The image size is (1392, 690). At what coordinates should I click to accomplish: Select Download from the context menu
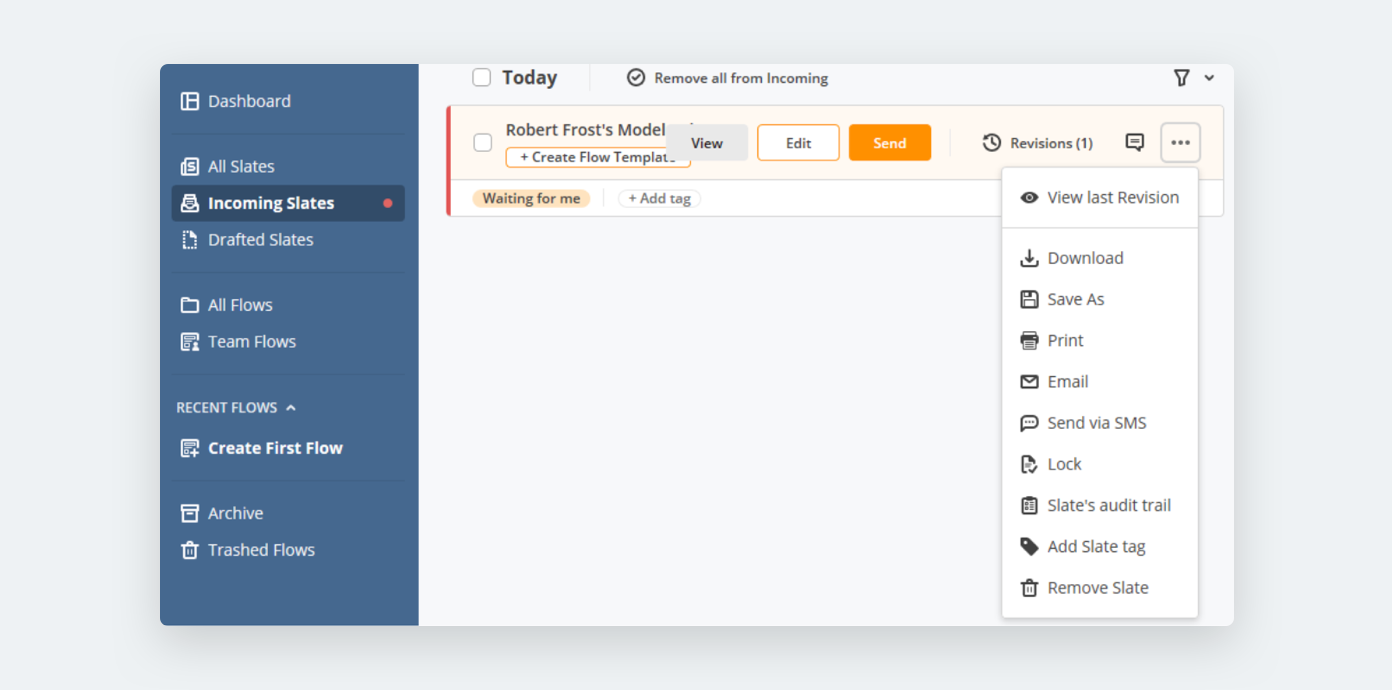pos(1085,258)
